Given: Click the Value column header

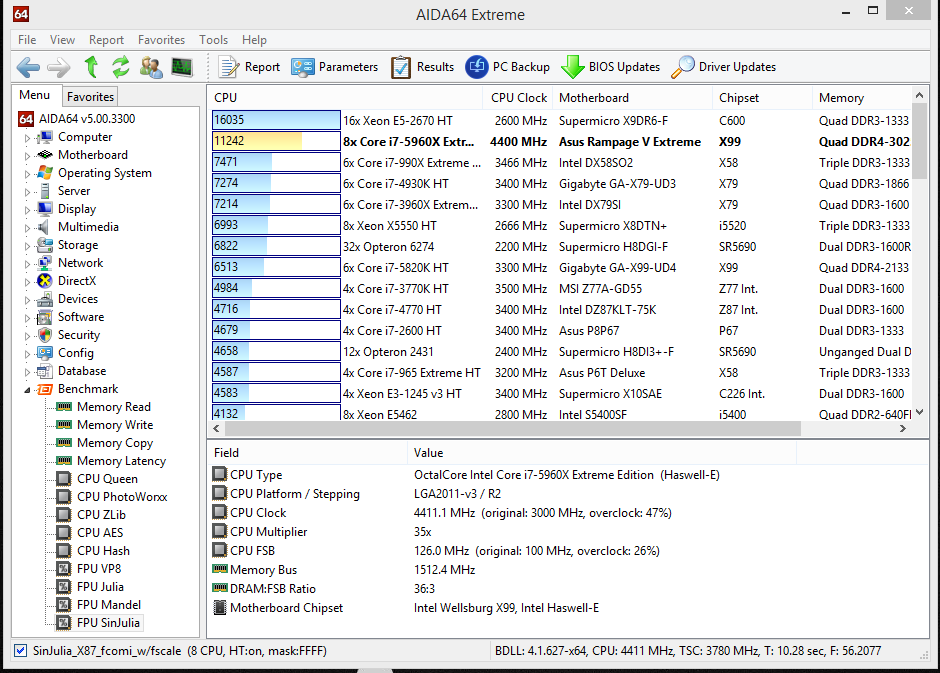Looking at the screenshot, I should click(x=602, y=452).
